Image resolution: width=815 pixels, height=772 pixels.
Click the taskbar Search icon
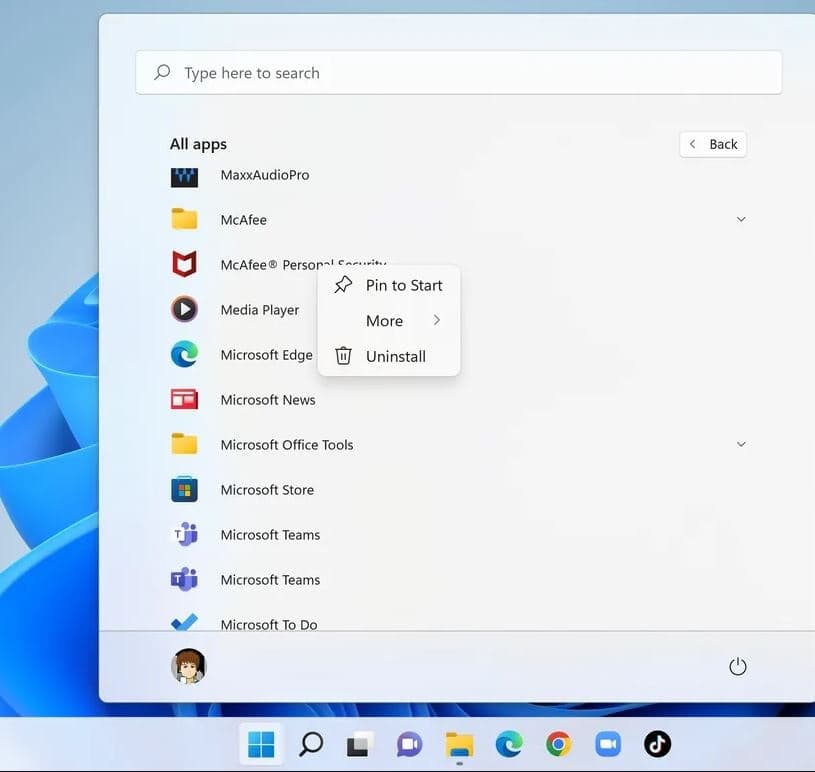(310, 744)
